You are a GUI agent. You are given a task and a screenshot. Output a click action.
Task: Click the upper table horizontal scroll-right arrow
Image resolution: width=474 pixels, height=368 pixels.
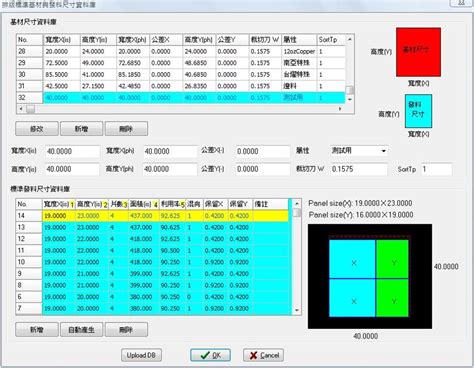340,109
